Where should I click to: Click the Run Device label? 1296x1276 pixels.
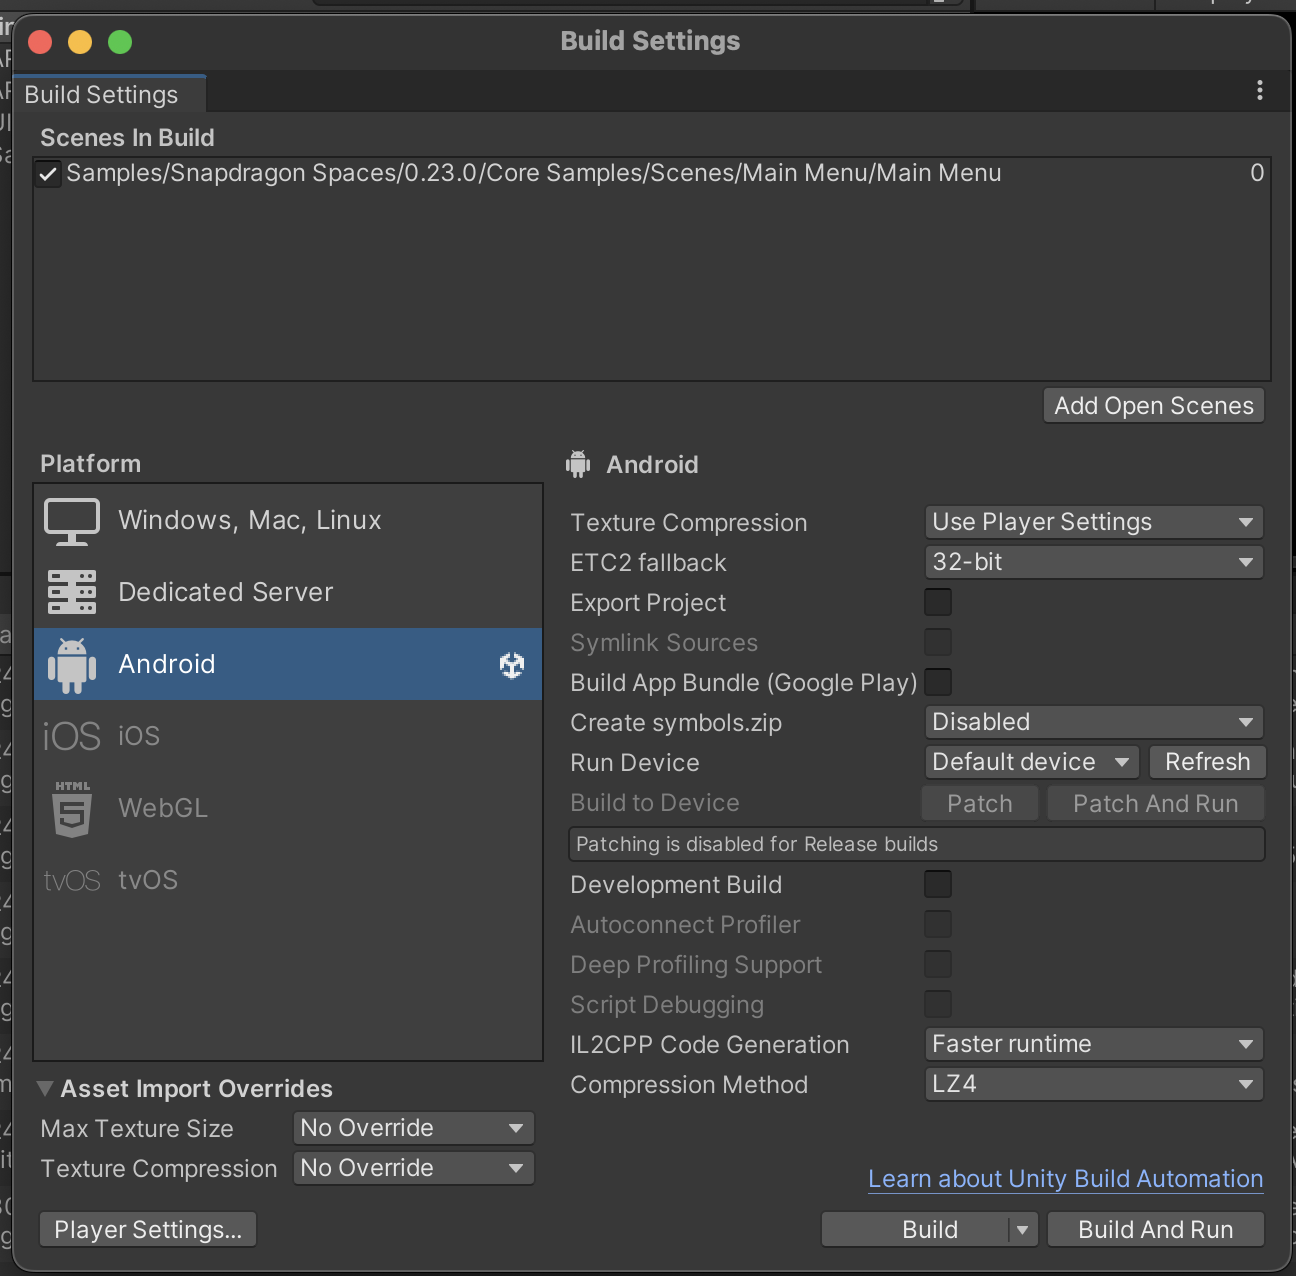[x=635, y=763]
